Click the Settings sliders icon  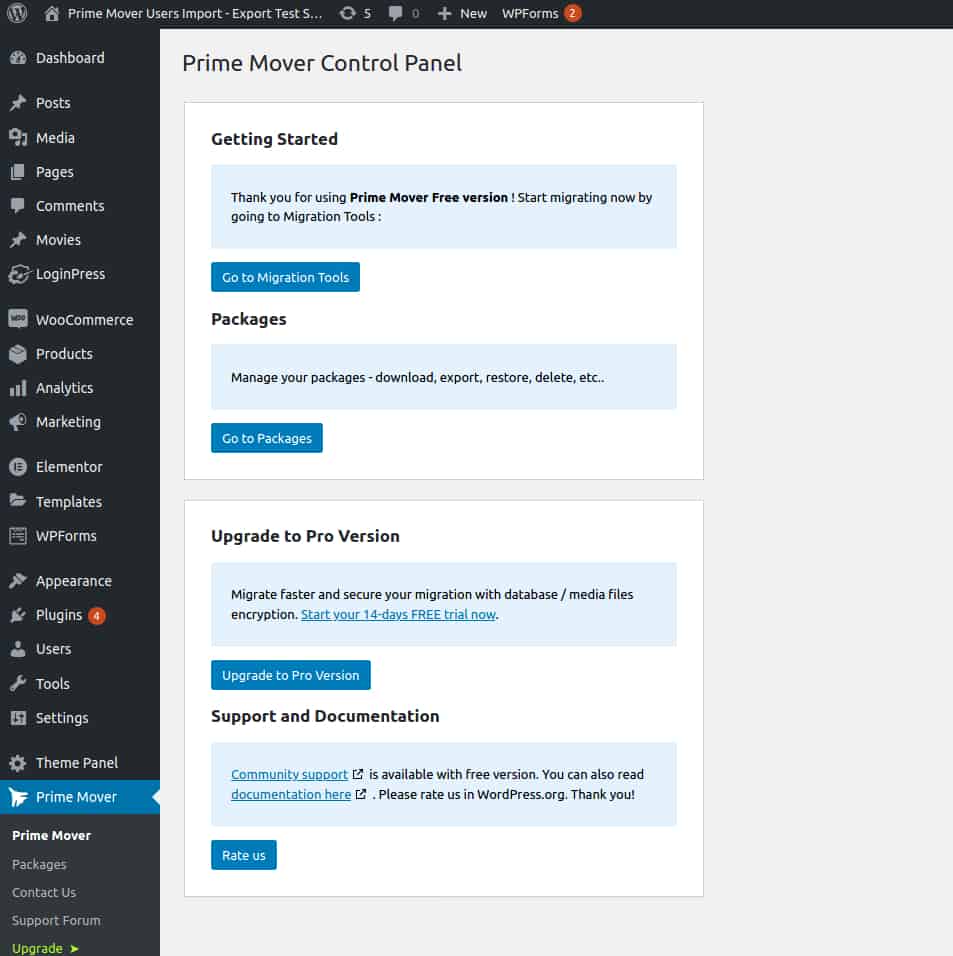(x=18, y=718)
